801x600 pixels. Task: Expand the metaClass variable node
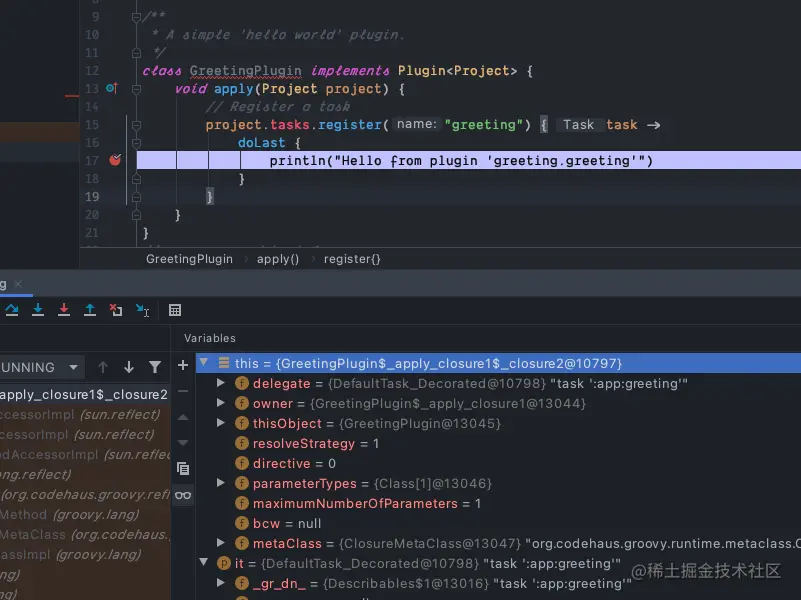pyautogui.click(x=221, y=543)
